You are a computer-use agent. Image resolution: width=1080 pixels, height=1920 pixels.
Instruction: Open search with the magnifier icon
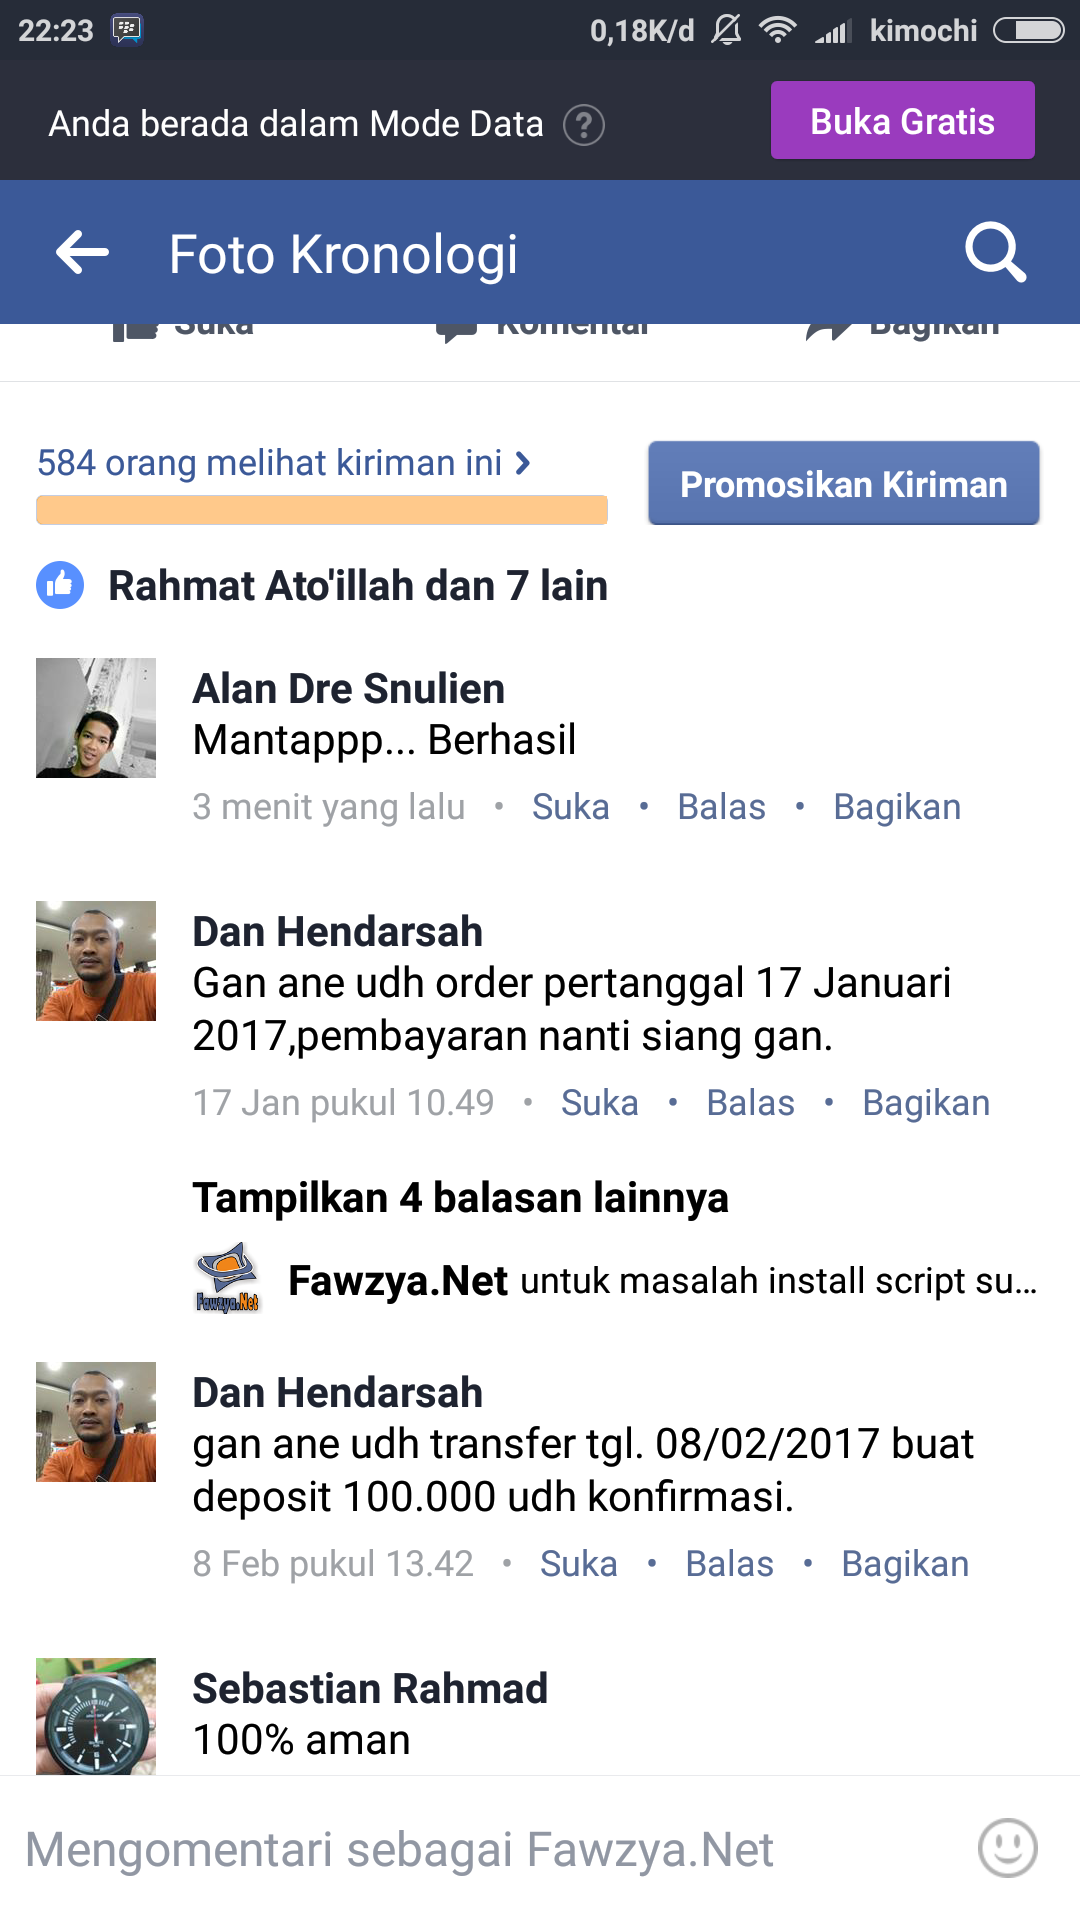[995, 252]
